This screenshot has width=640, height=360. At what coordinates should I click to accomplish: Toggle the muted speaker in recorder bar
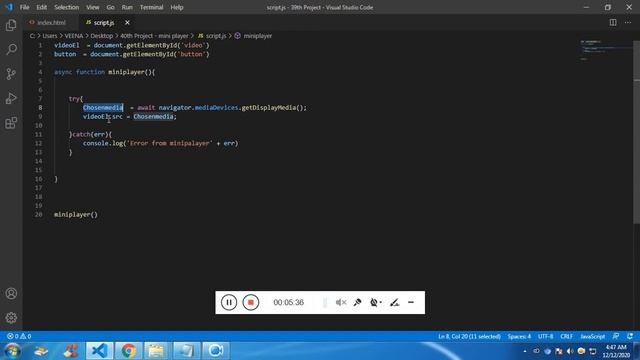pyautogui.click(x=341, y=302)
